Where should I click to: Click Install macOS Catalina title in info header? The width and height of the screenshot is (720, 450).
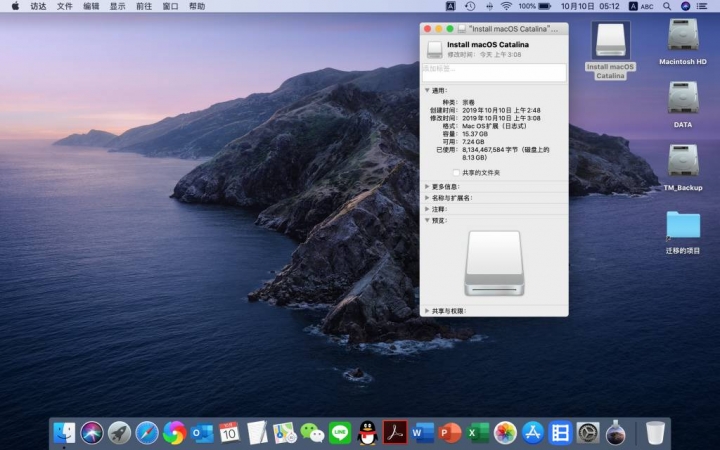click(x=488, y=45)
